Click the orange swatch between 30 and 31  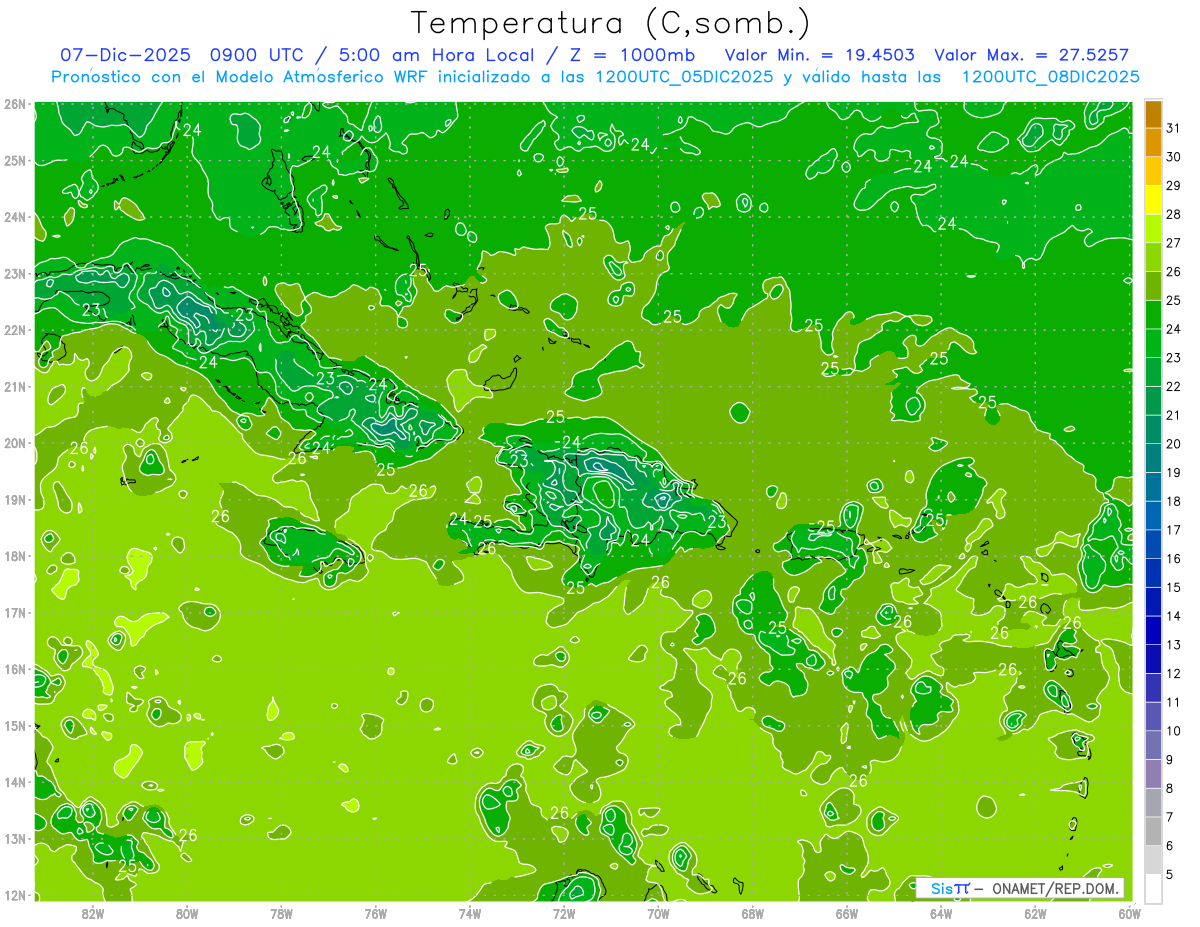coord(1153,142)
